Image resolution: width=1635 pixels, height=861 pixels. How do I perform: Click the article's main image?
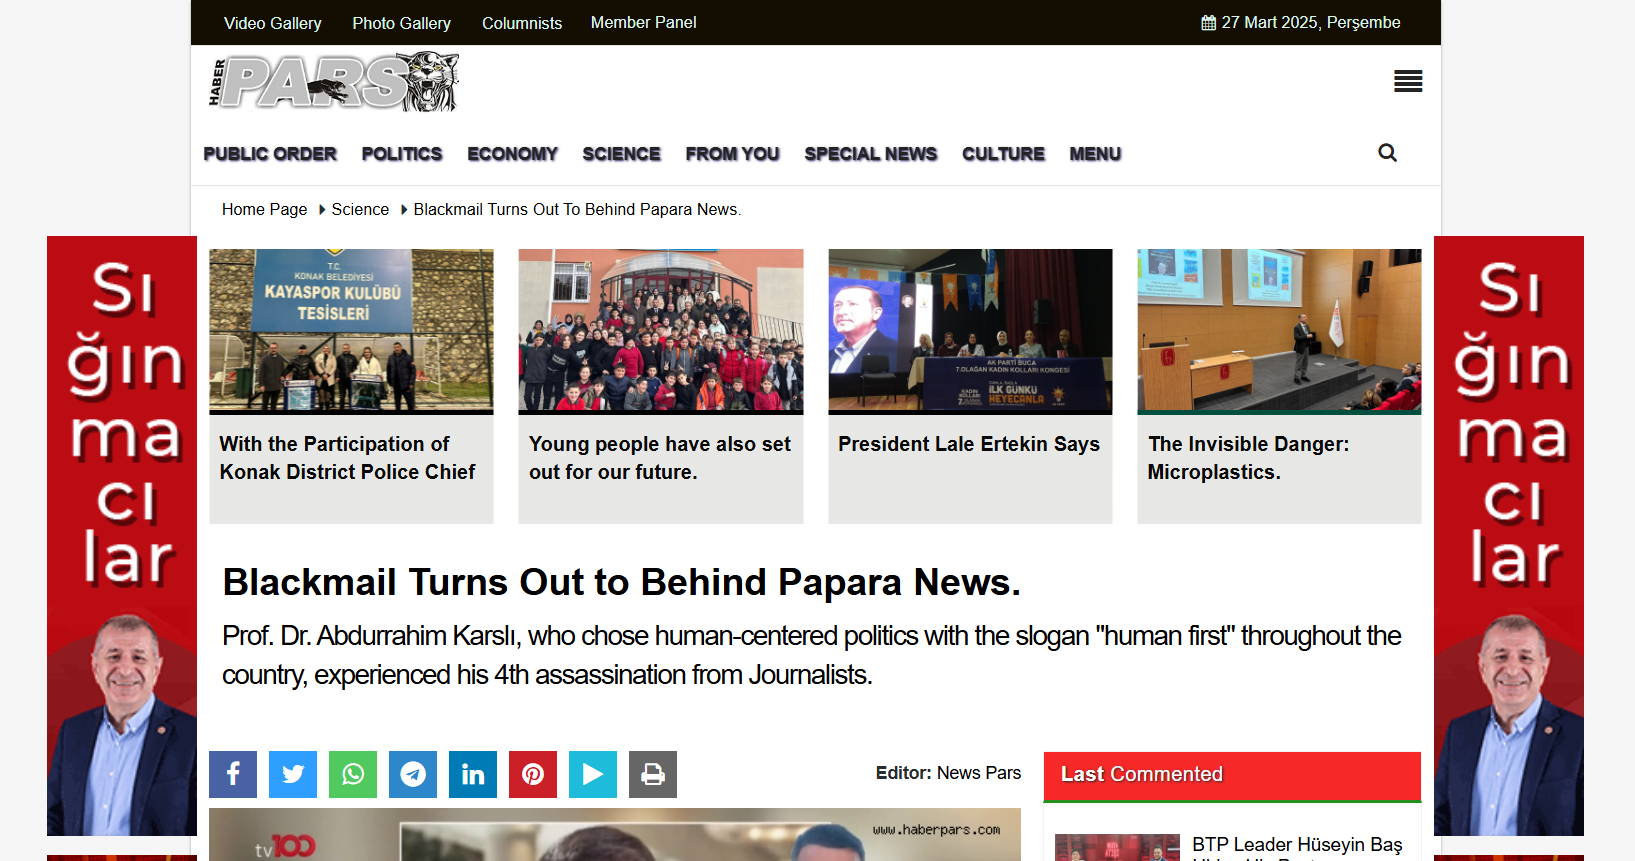tap(615, 834)
